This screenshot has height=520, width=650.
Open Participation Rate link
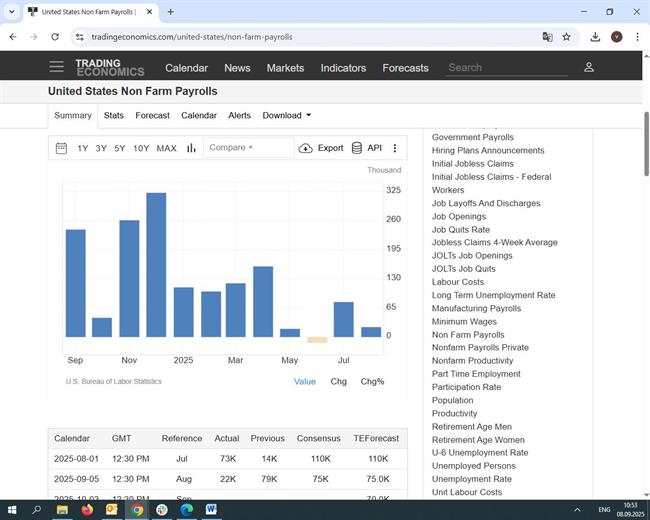[x=466, y=387]
